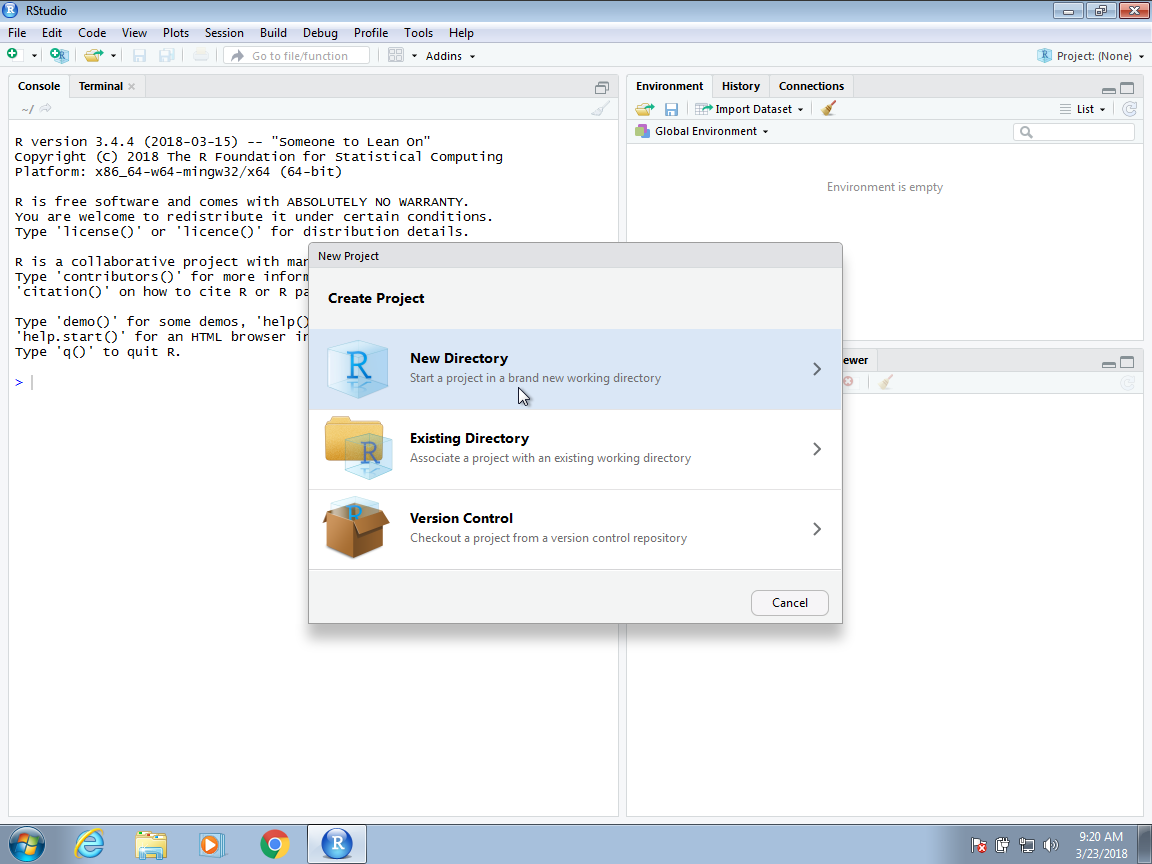Viewport: 1152px width, 864px height.
Task: Clear console with the broom icon
Action: pos(600,109)
